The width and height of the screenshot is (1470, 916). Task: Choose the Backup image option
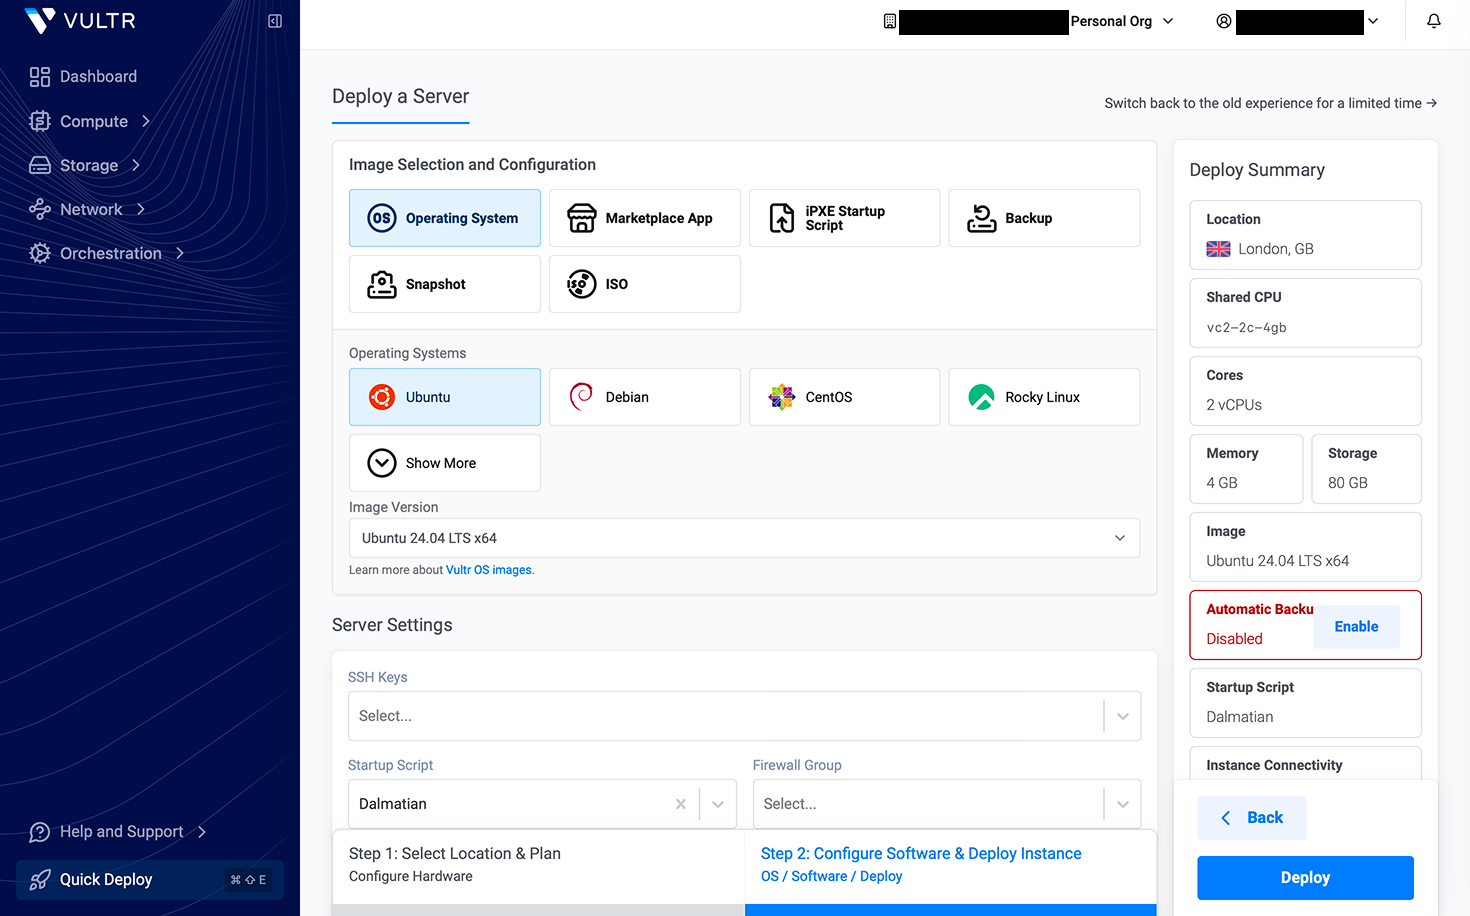tap(1044, 218)
